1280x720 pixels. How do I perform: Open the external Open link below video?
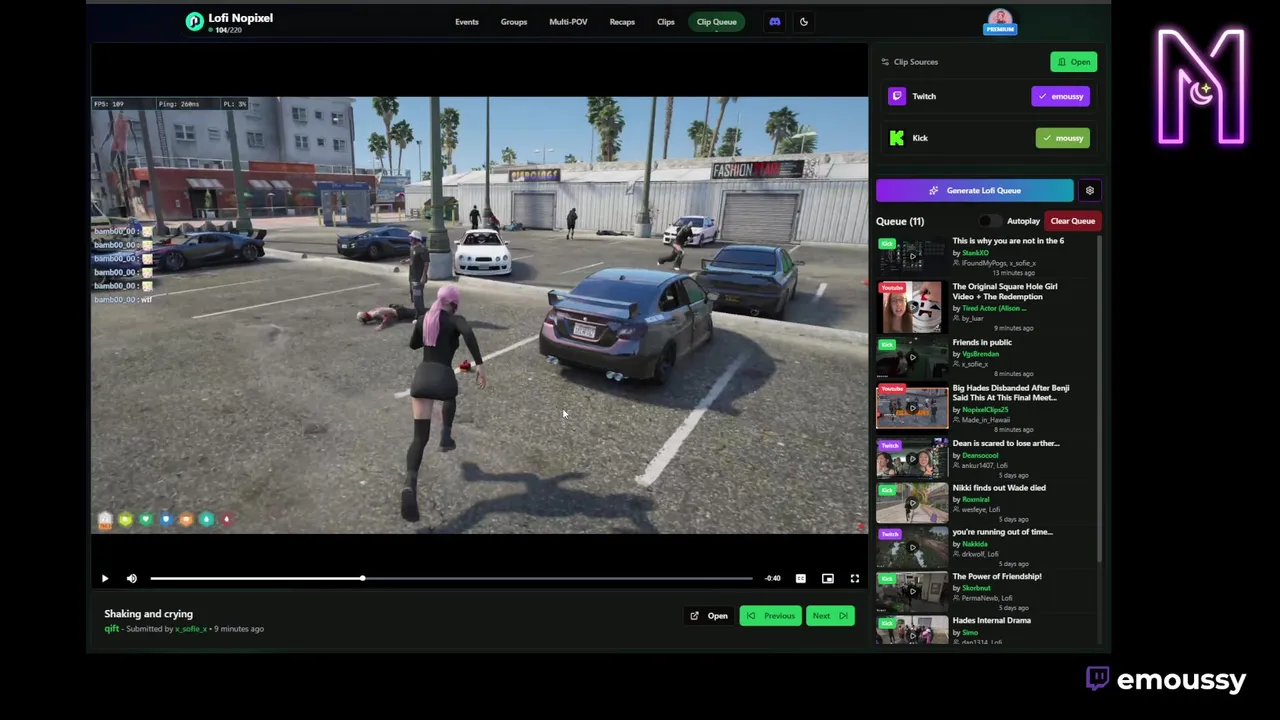click(x=709, y=616)
